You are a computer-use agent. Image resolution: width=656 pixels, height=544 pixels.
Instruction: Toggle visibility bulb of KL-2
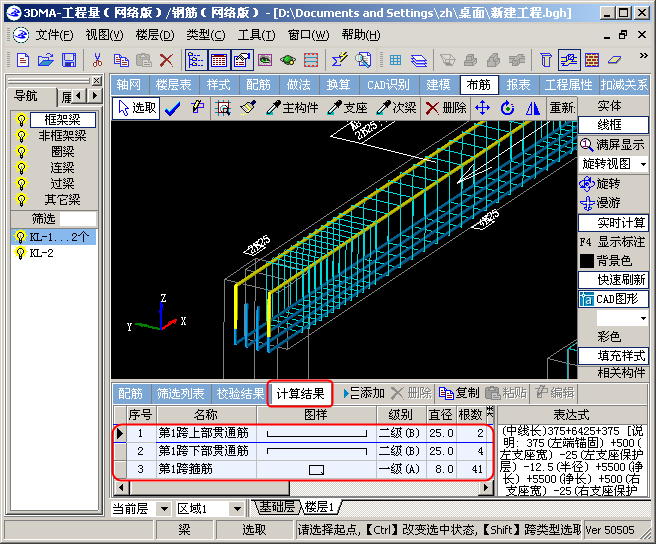tap(20, 253)
